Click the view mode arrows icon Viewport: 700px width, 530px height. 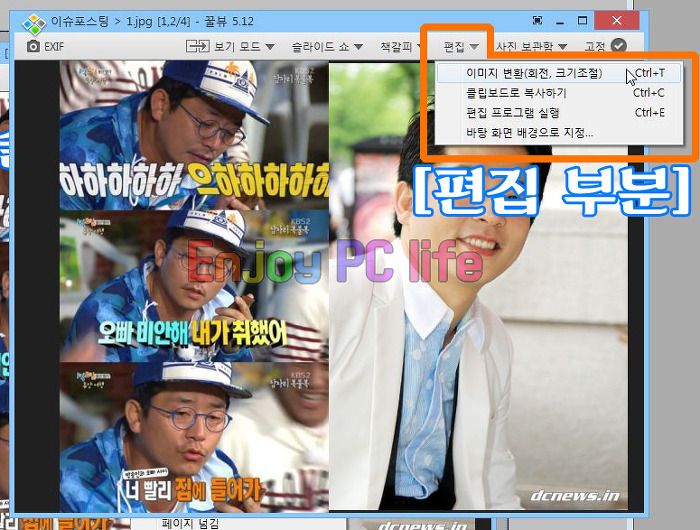(198, 46)
